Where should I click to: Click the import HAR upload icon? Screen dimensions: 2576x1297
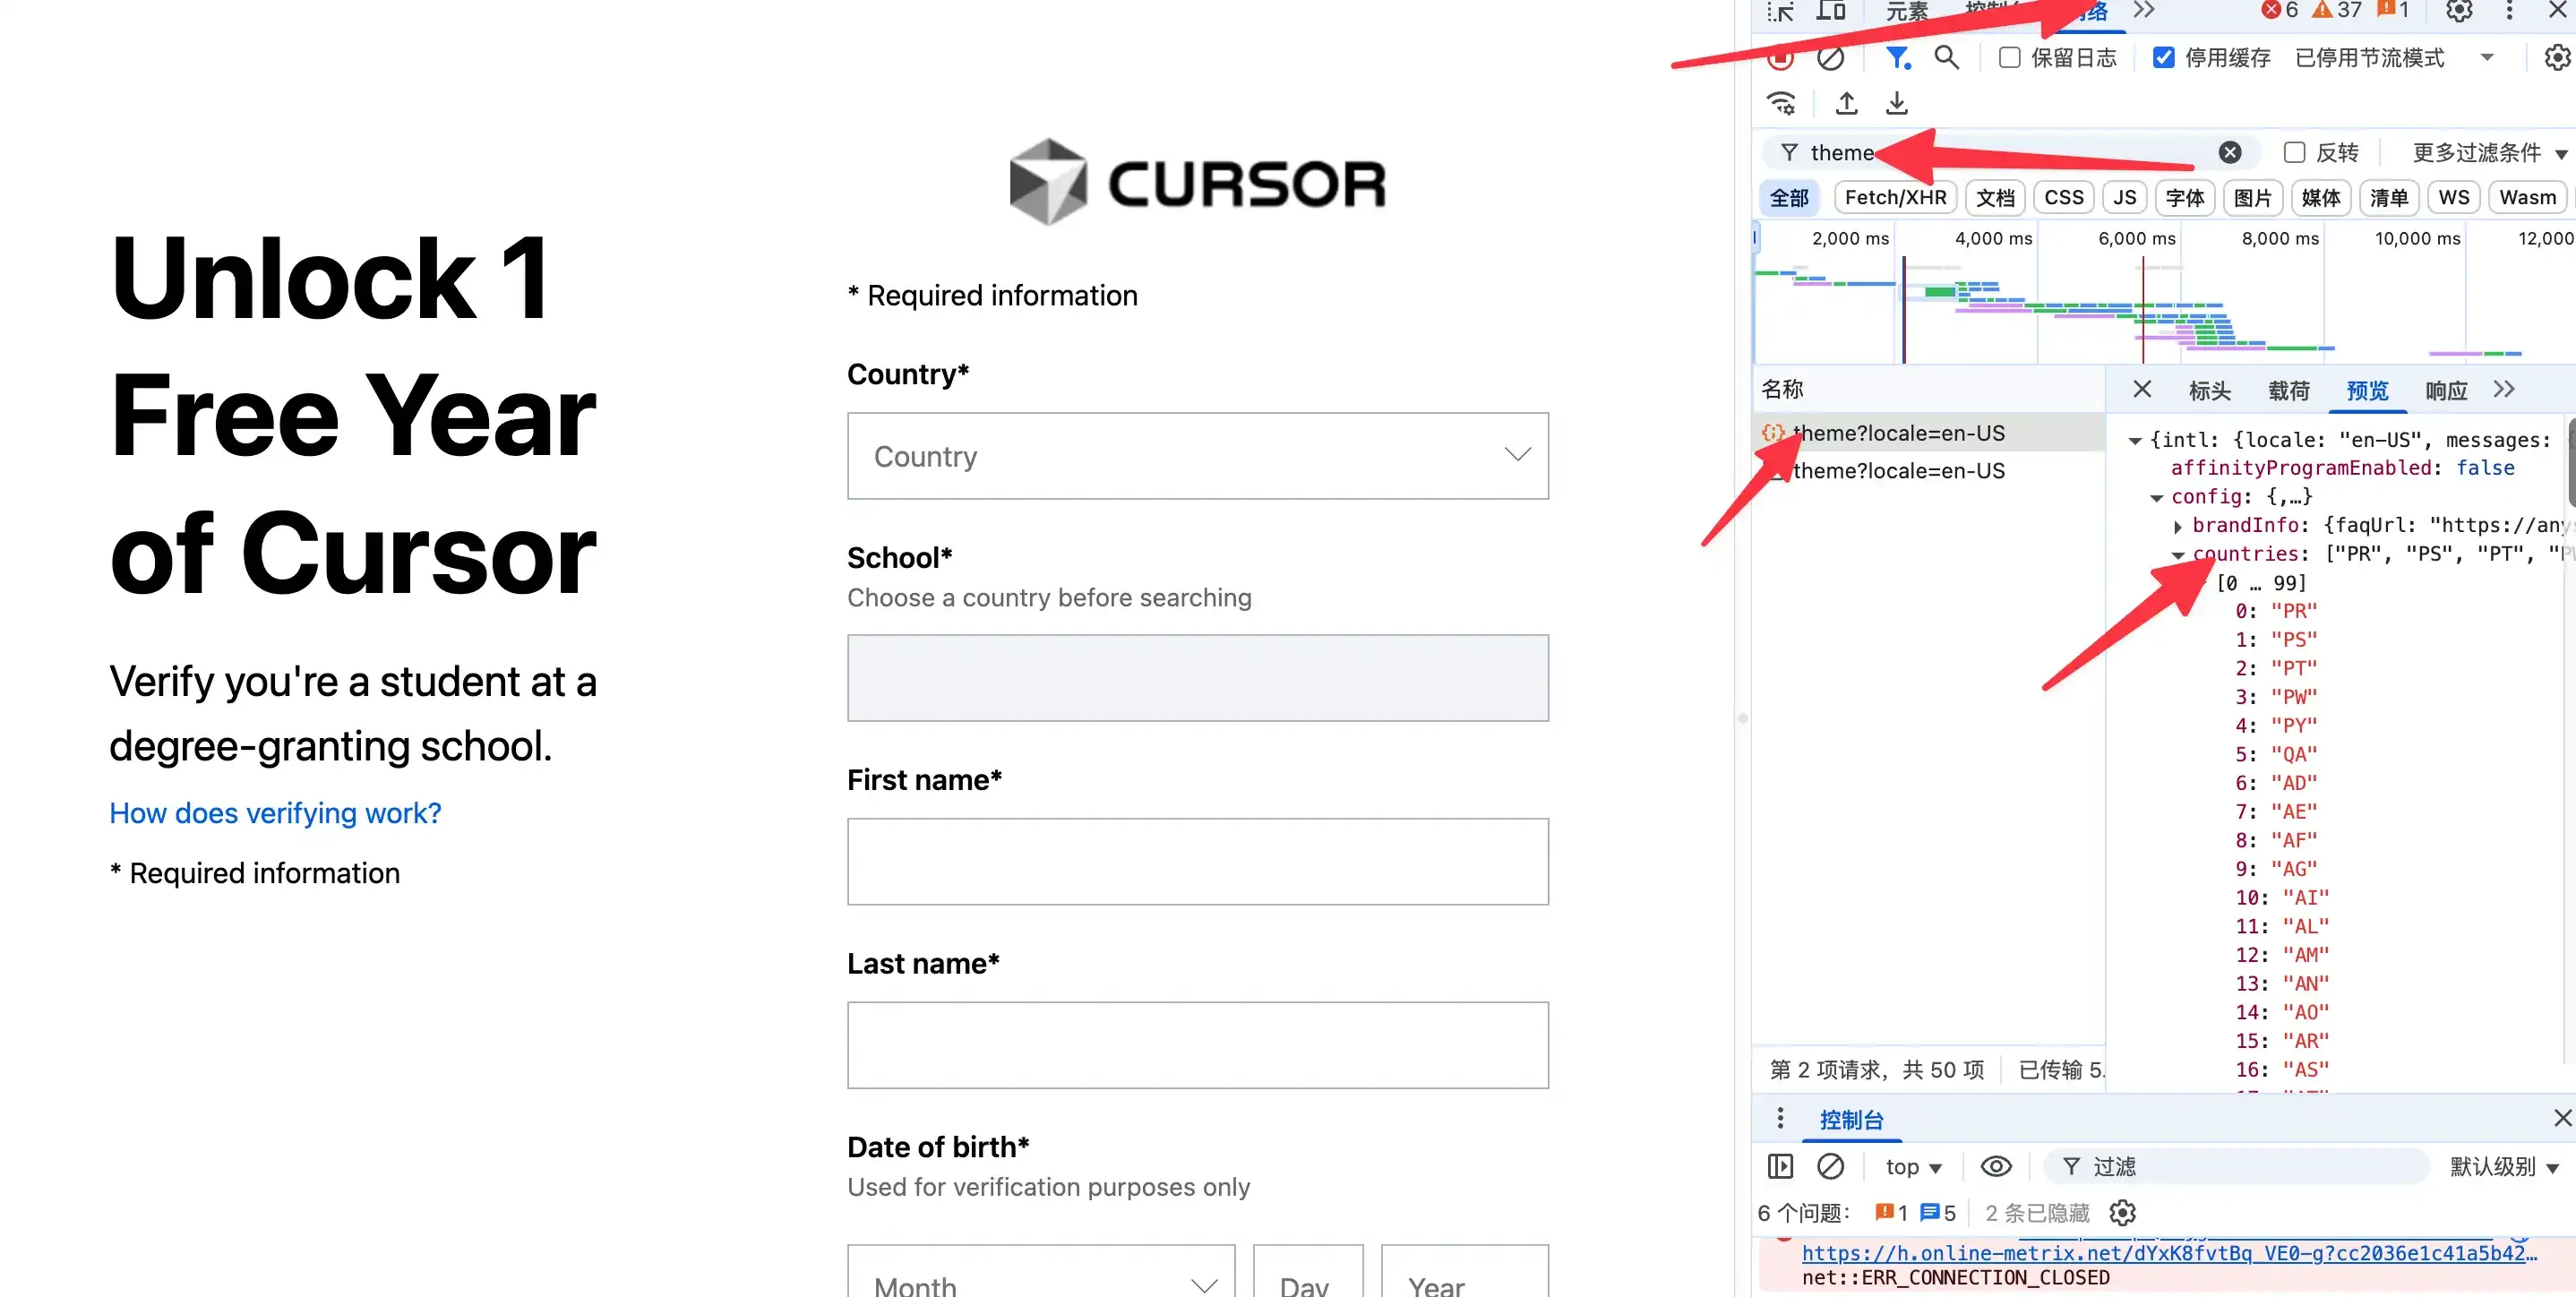pos(1847,103)
